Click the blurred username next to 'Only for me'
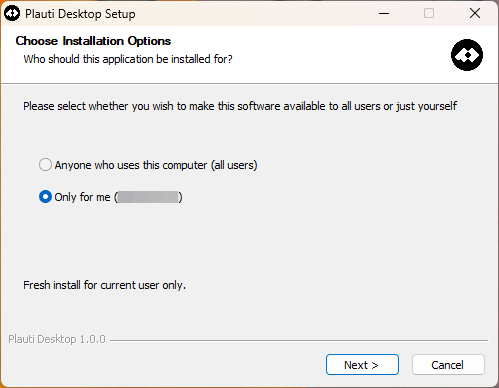 (148, 197)
